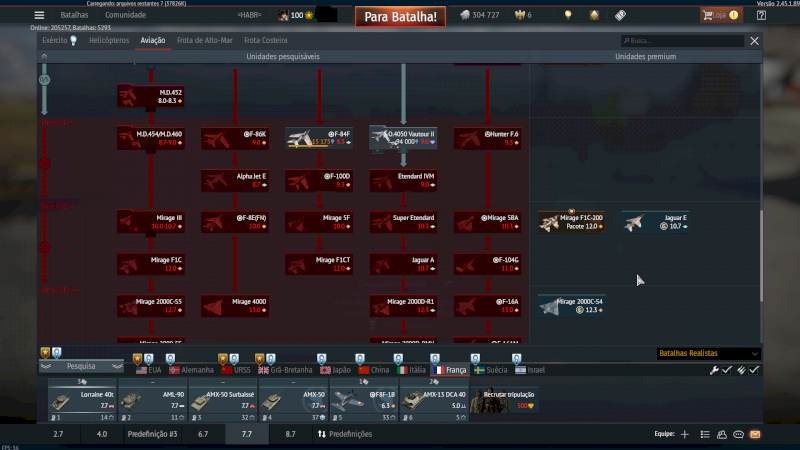Click the light bulb hints icon
The height and width of the screenshot is (450, 800).
(x=568, y=15)
